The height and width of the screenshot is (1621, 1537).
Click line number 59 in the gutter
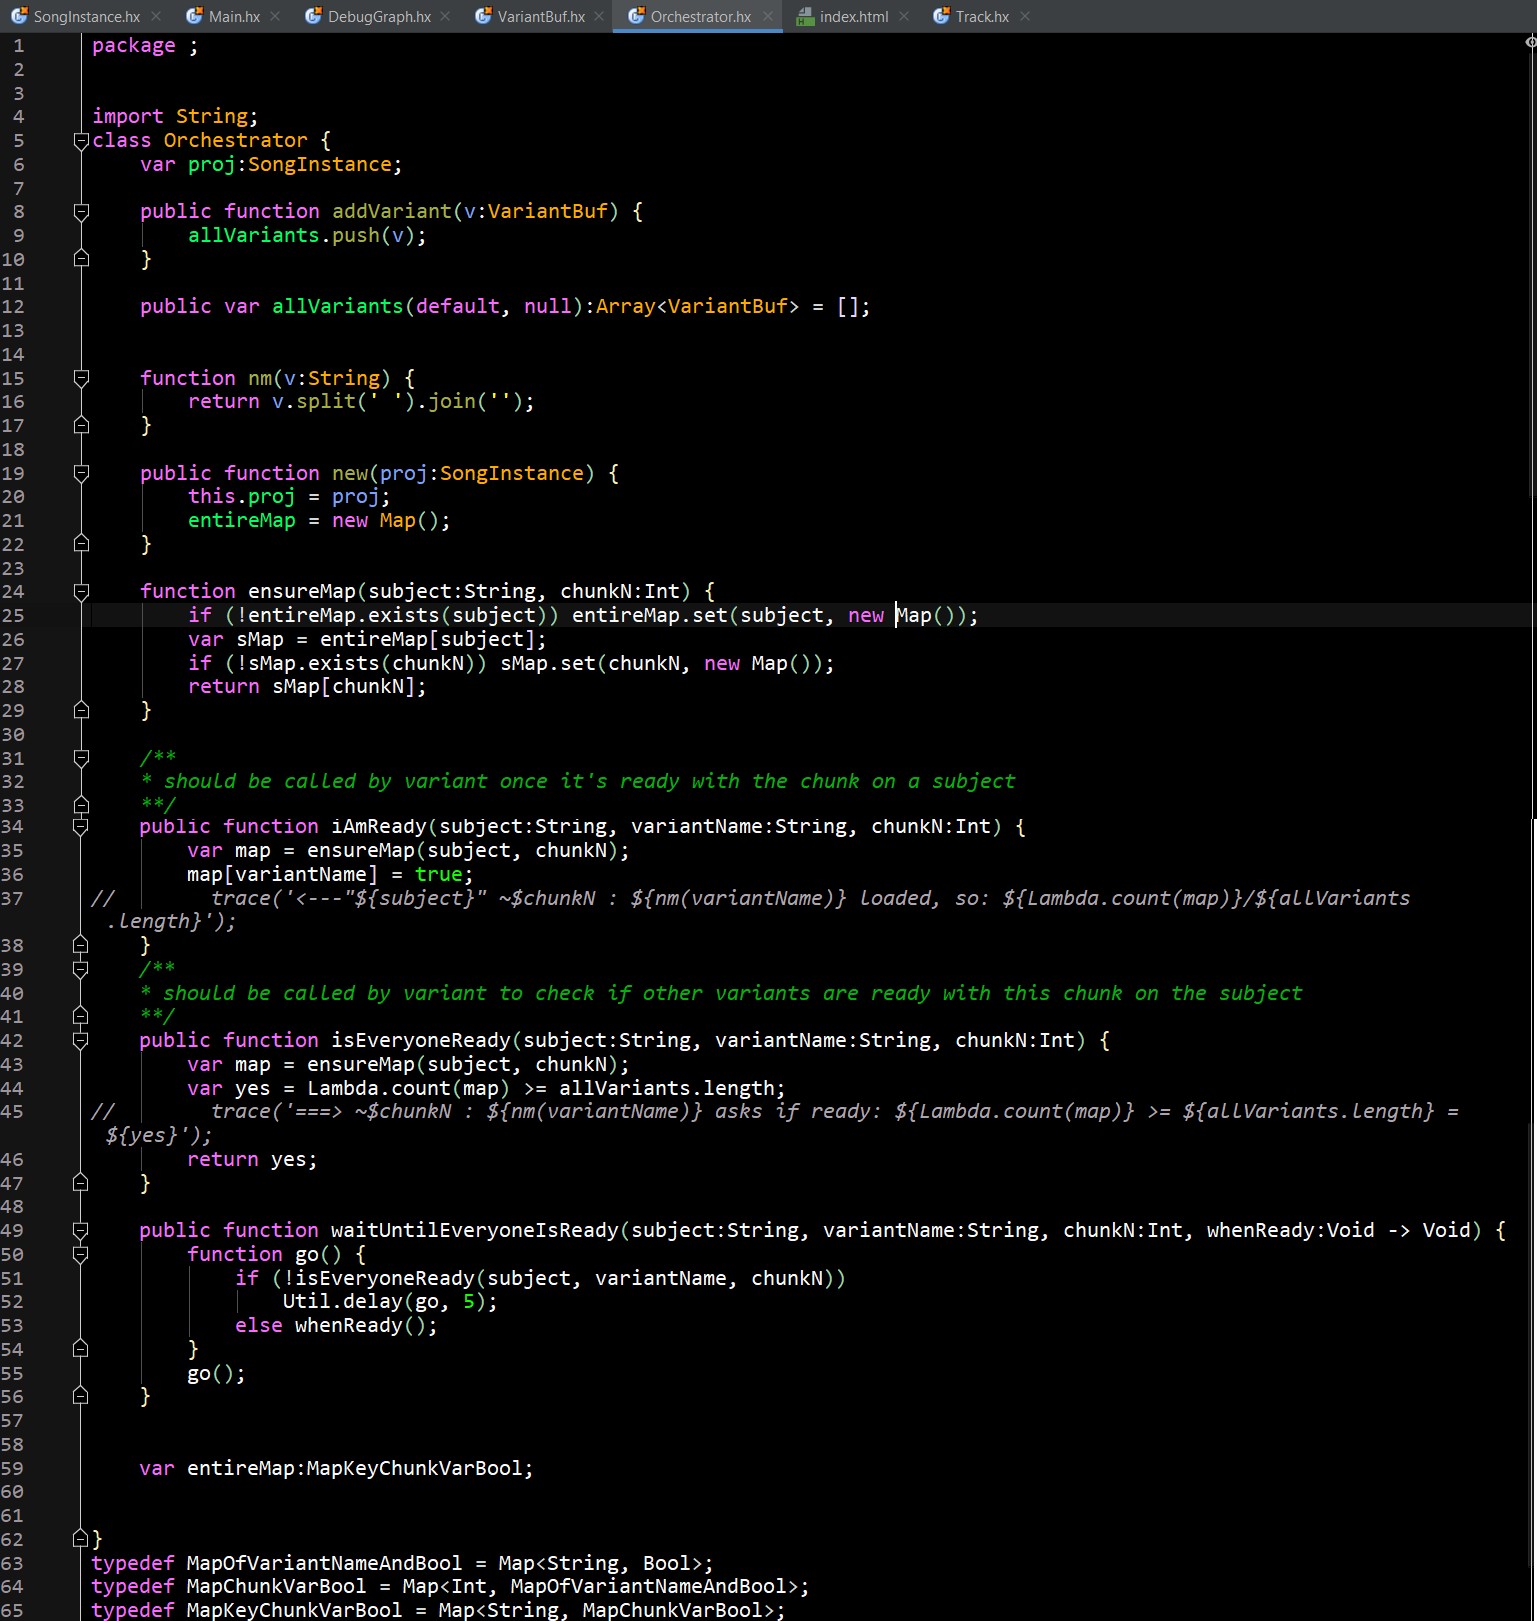(13, 1469)
